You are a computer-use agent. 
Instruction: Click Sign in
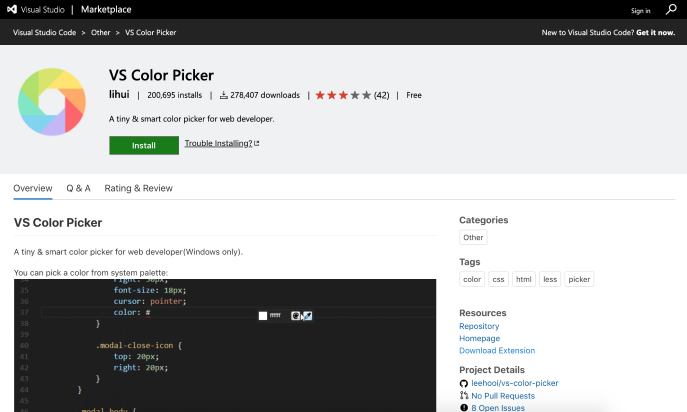(641, 11)
